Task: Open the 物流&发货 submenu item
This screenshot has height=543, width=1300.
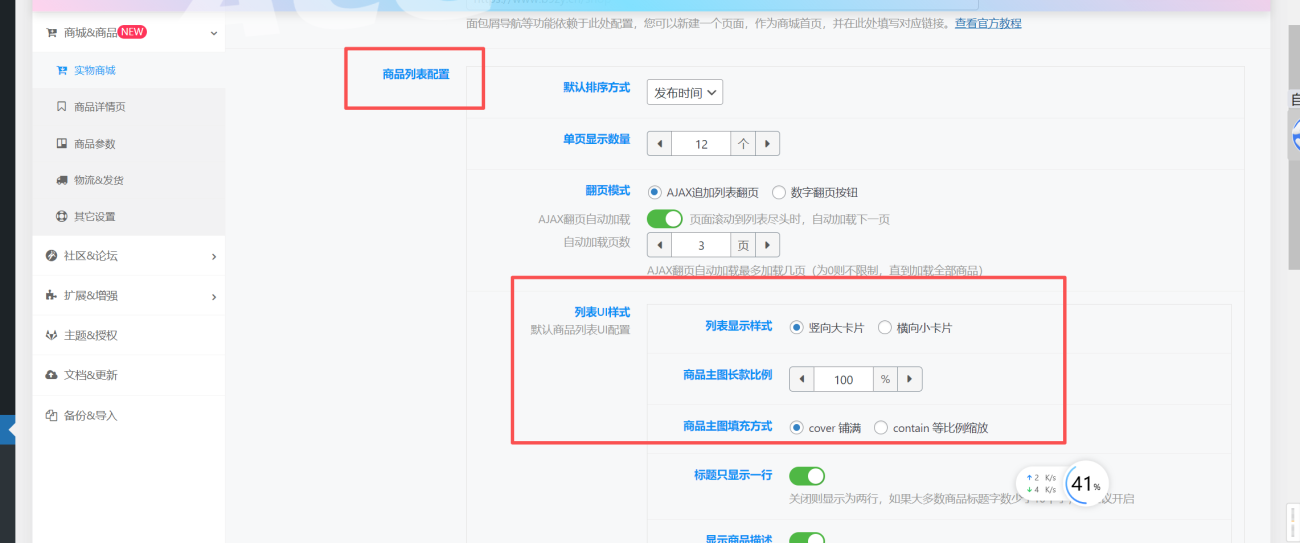Action: 128,180
